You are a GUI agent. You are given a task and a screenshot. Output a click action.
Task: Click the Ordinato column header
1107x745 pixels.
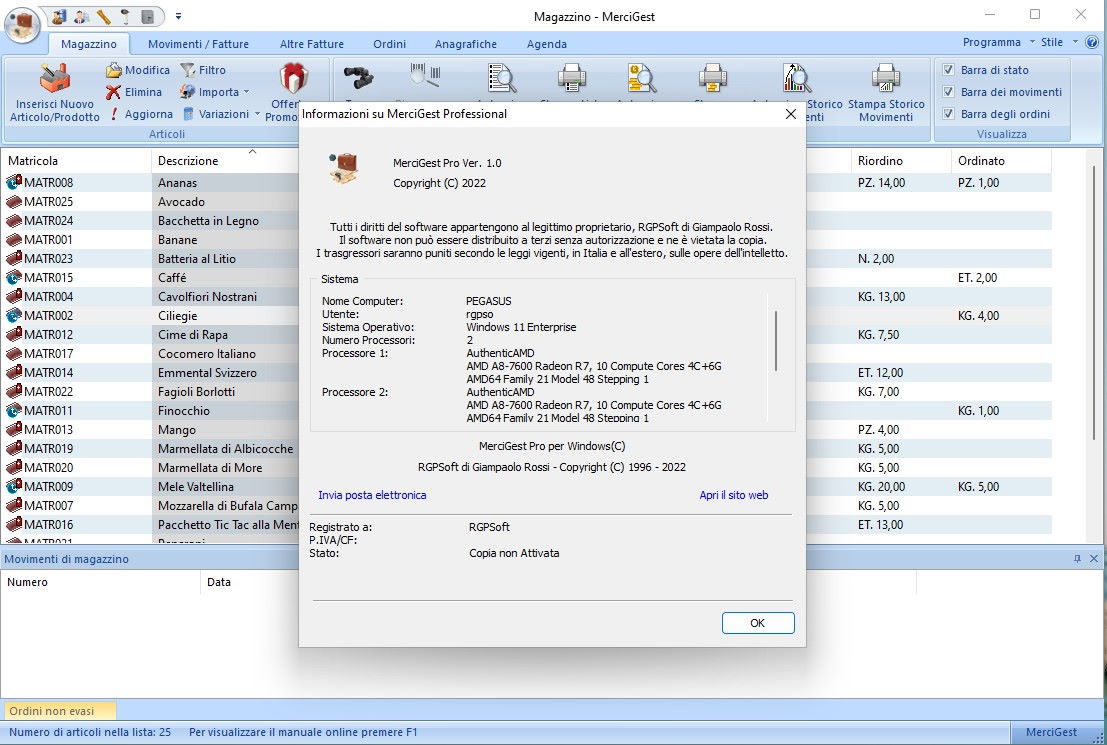coord(1001,161)
